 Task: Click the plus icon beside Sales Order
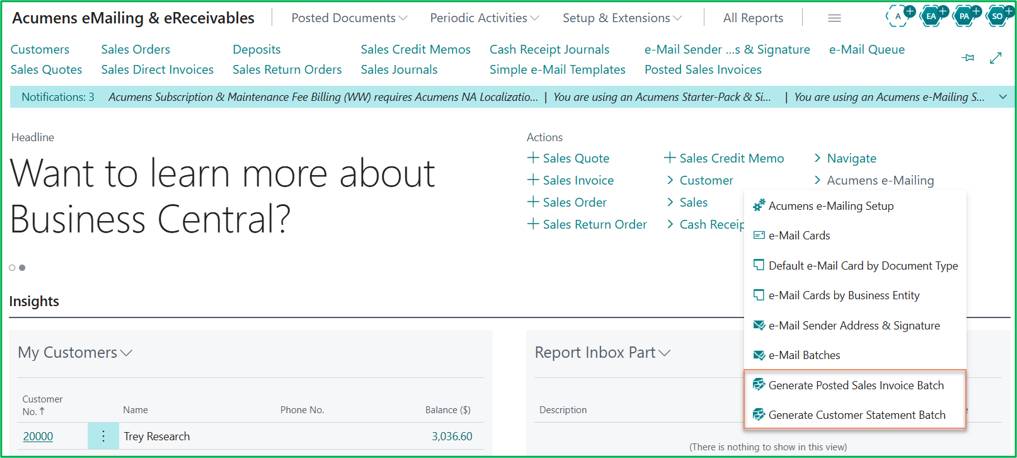click(533, 202)
